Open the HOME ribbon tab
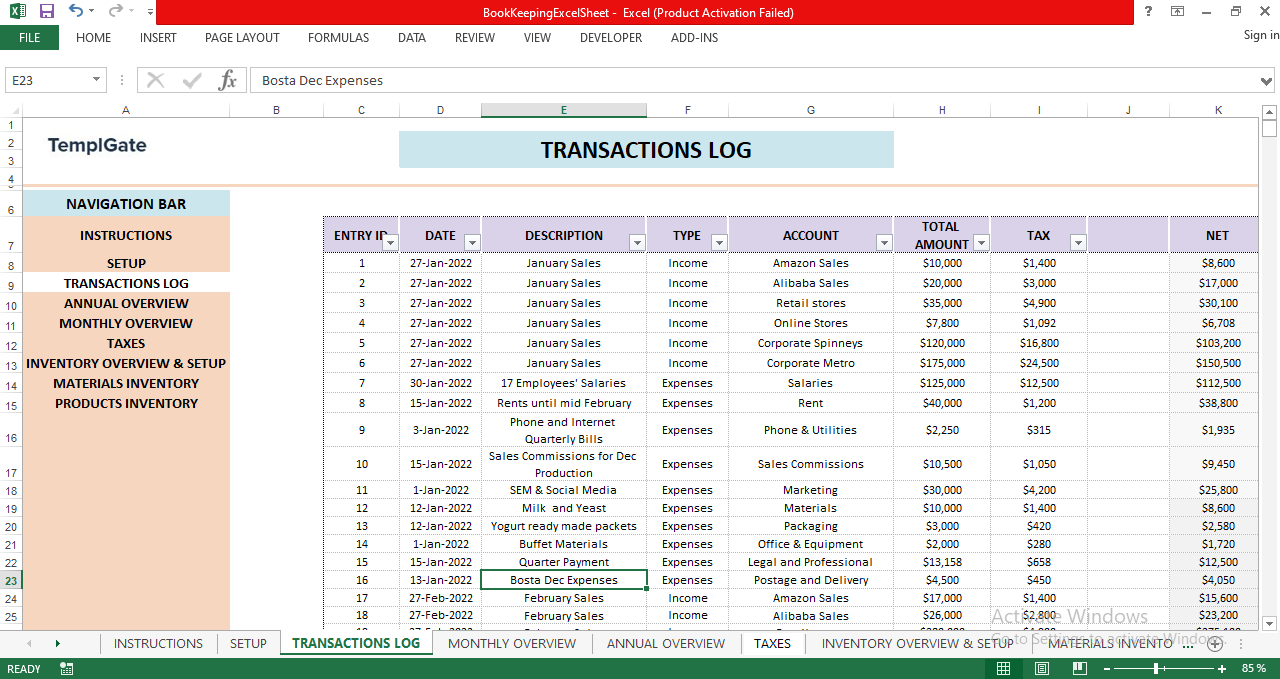This screenshot has height=679, width=1280. coord(93,38)
